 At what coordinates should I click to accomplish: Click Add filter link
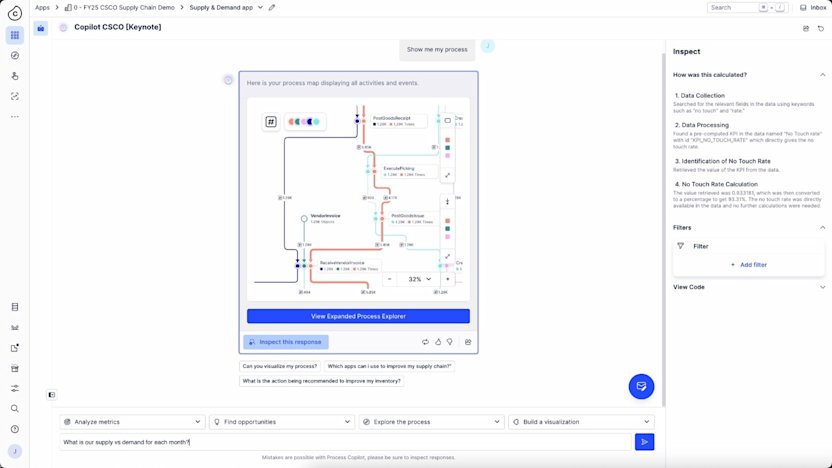[x=749, y=265]
